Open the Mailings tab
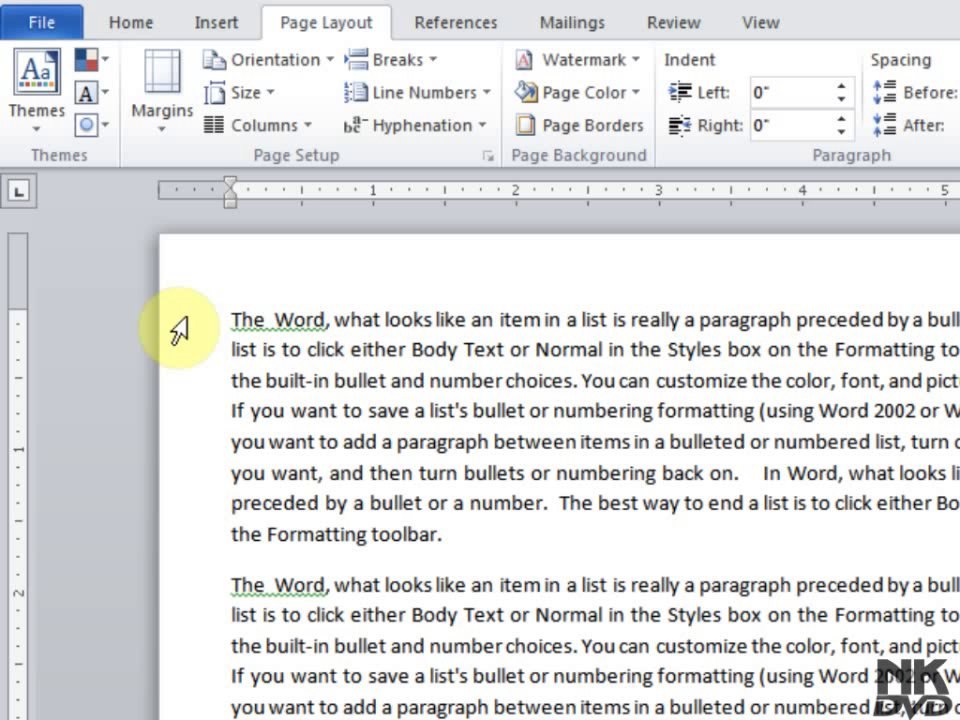Image resolution: width=960 pixels, height=720 pixels. point(572,23)
